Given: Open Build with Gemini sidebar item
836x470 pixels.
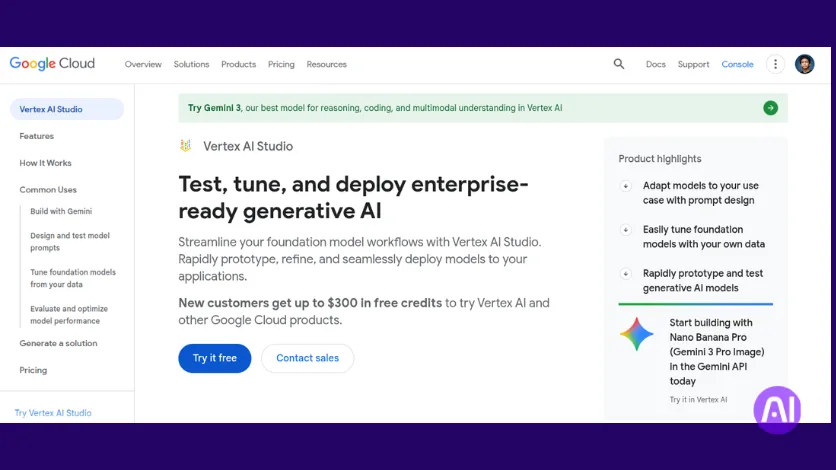Looking at the screenshot, I should [61, 211].
